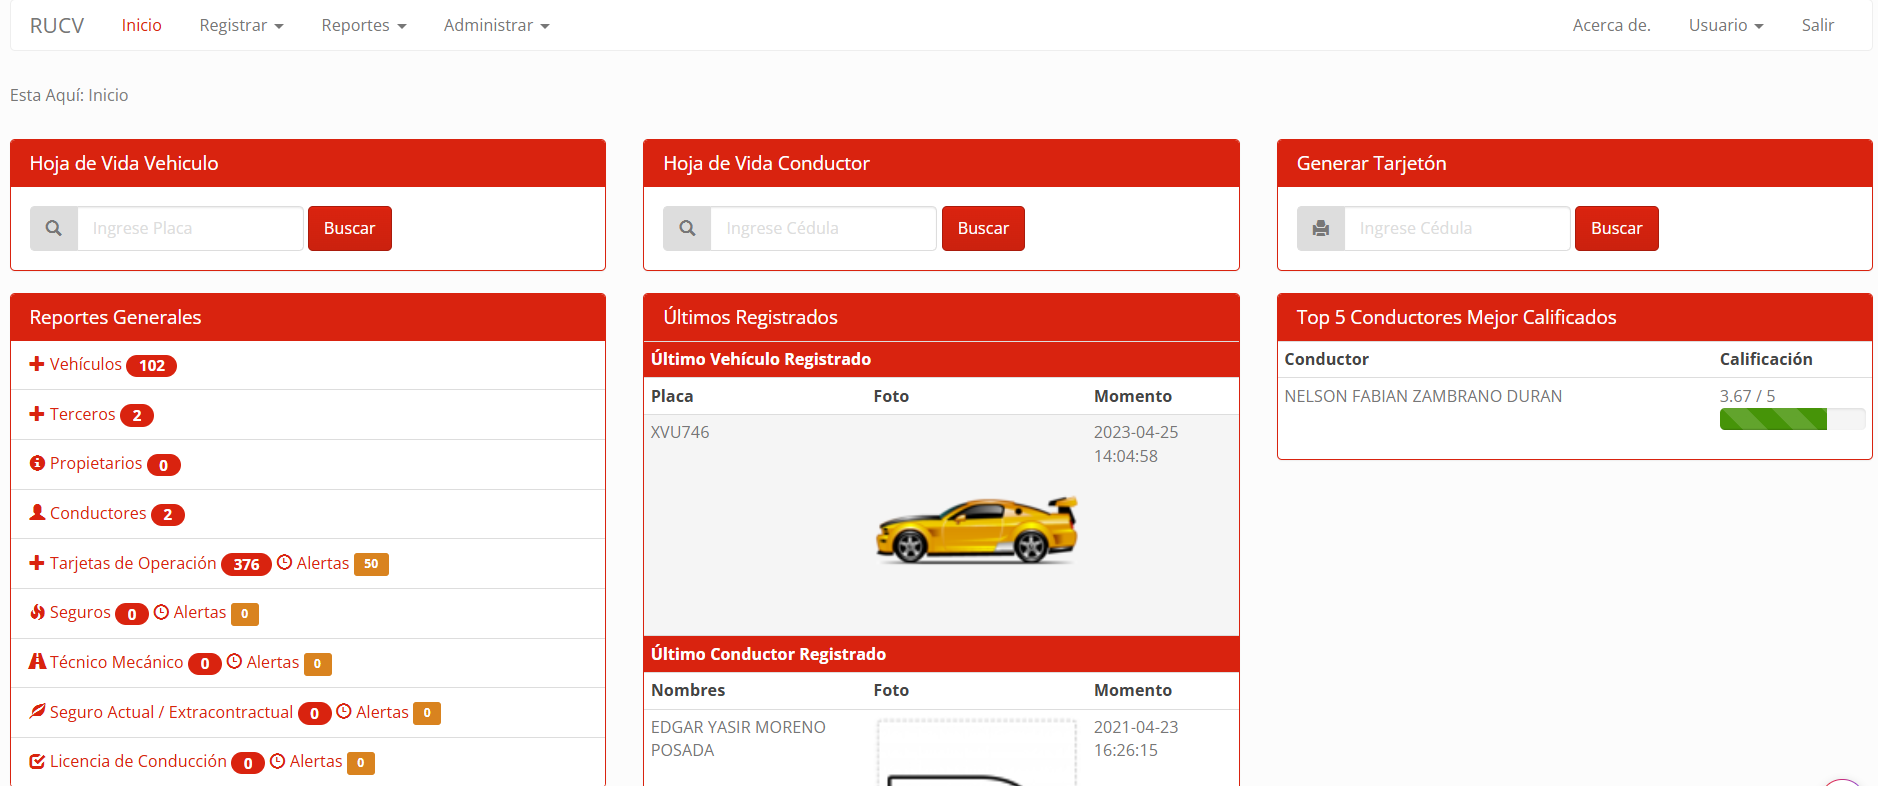Click the Inicio breadcrumb text
1878x786 pixels.
108,95
